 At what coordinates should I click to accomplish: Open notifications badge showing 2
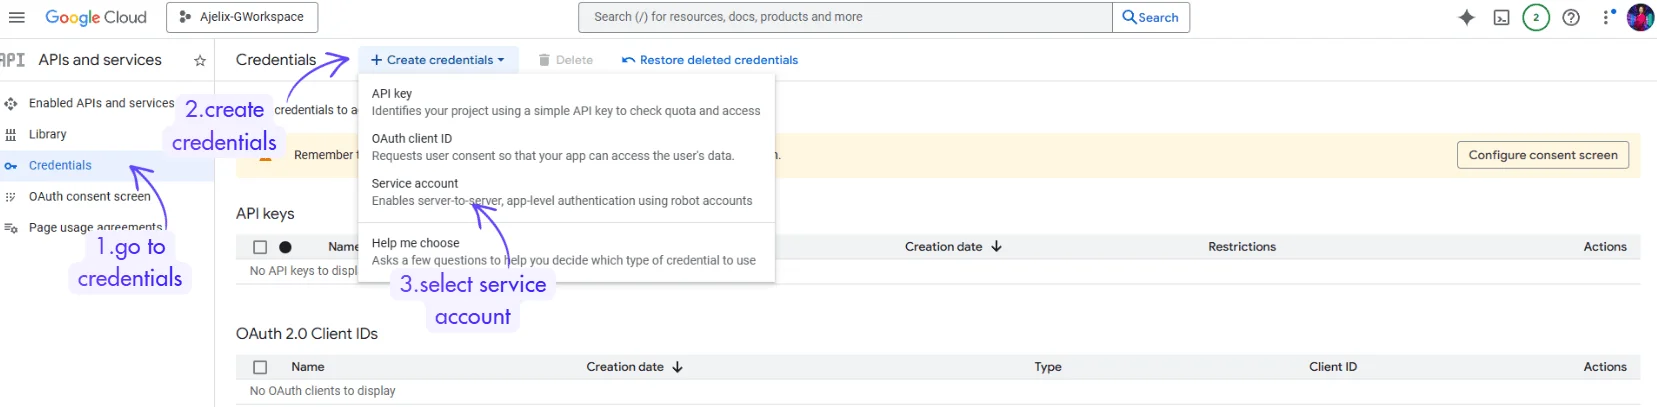point(1536,17)
